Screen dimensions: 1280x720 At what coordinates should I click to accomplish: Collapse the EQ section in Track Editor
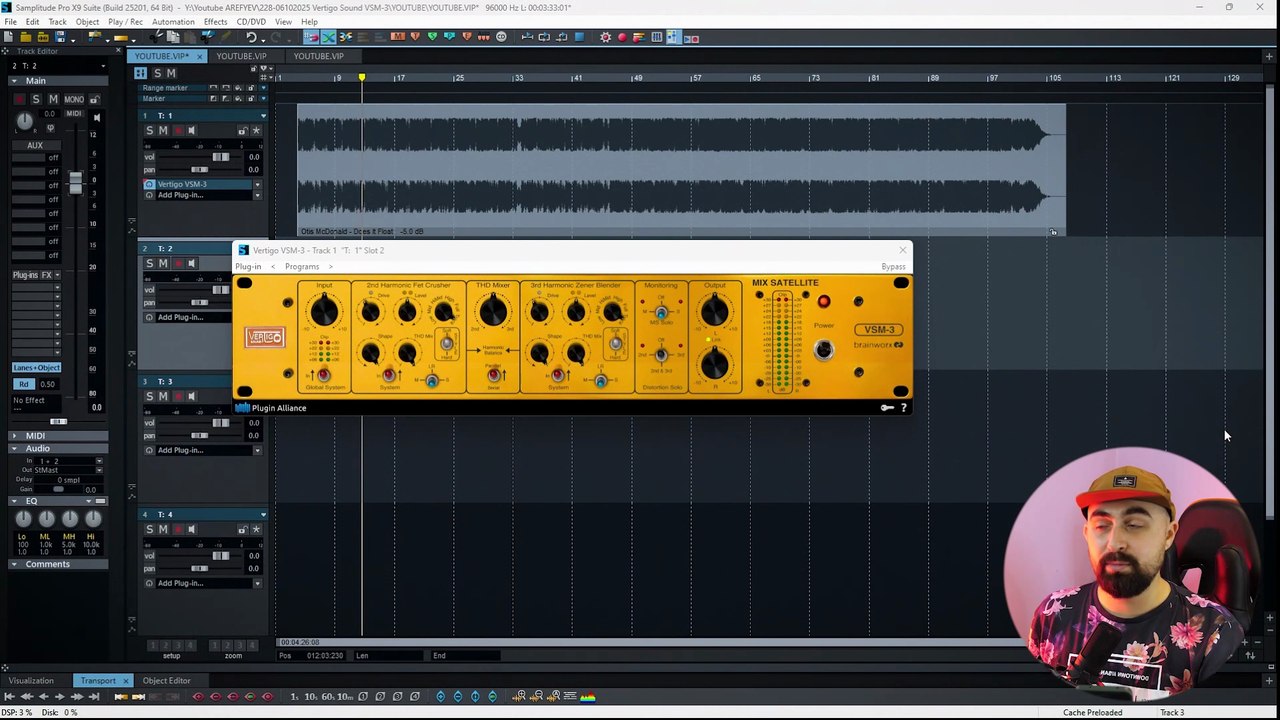click(x=14, y=501)
